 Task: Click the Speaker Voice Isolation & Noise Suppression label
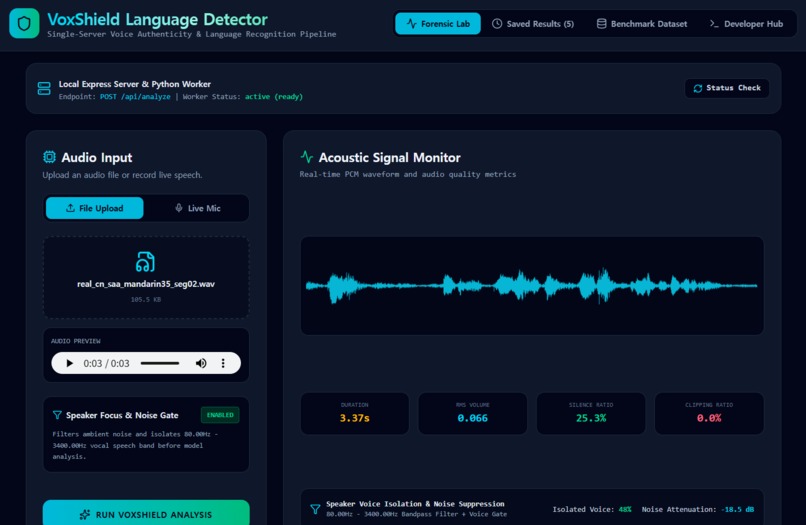[415, 504]
